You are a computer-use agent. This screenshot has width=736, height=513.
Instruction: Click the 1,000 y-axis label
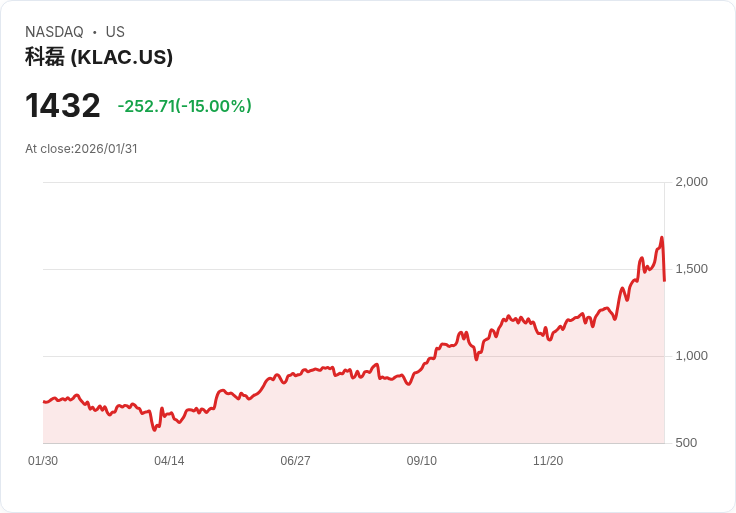[691, 356]
